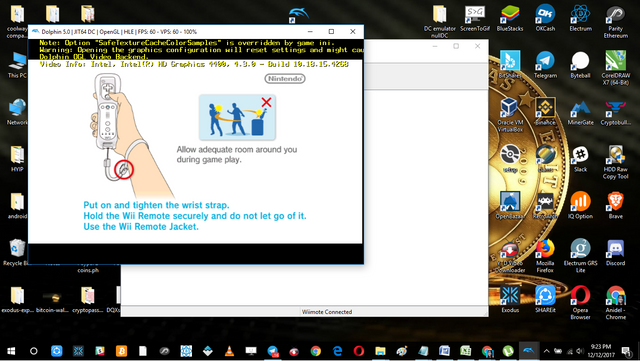This screenshot has height=361, width=640.
Task: Click the Wiimote Connected status bar text
Action: pyautogui.click(x=327, y=312)
